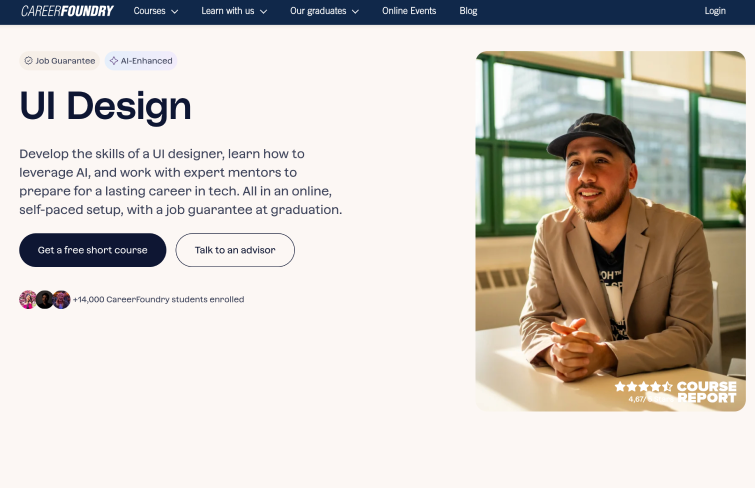The width and height of the screenshot is (755, 488).
Task: Click Talk to an advisor button
Action: pos(235,250)
